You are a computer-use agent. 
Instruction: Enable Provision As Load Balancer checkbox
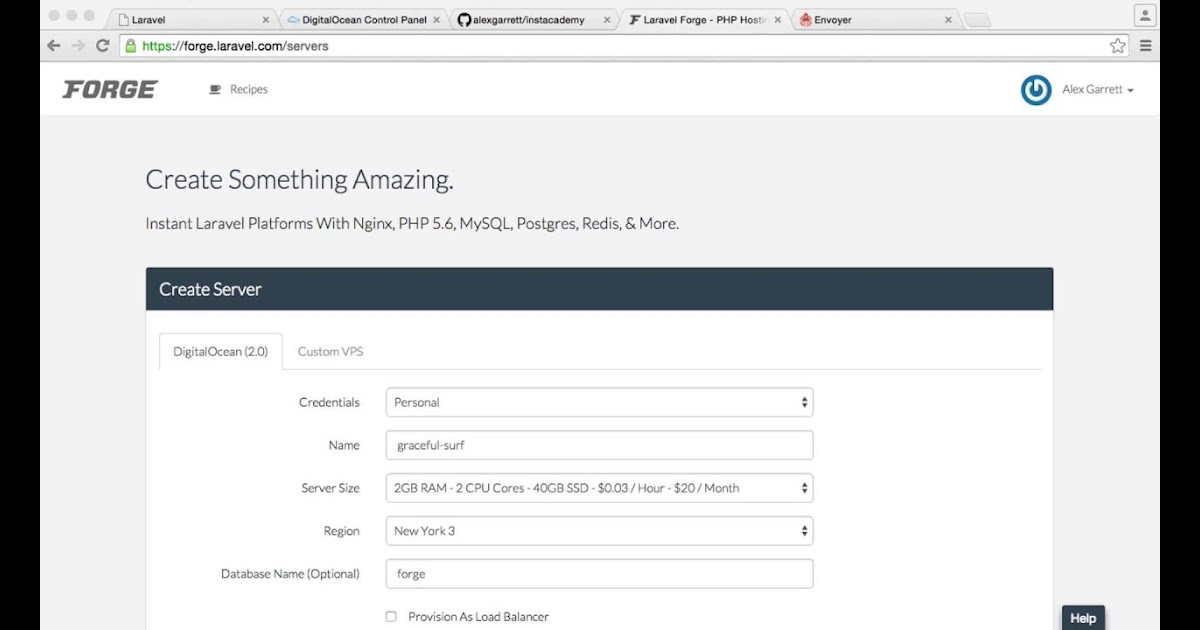pyautogui.click(x=391, y=617)
